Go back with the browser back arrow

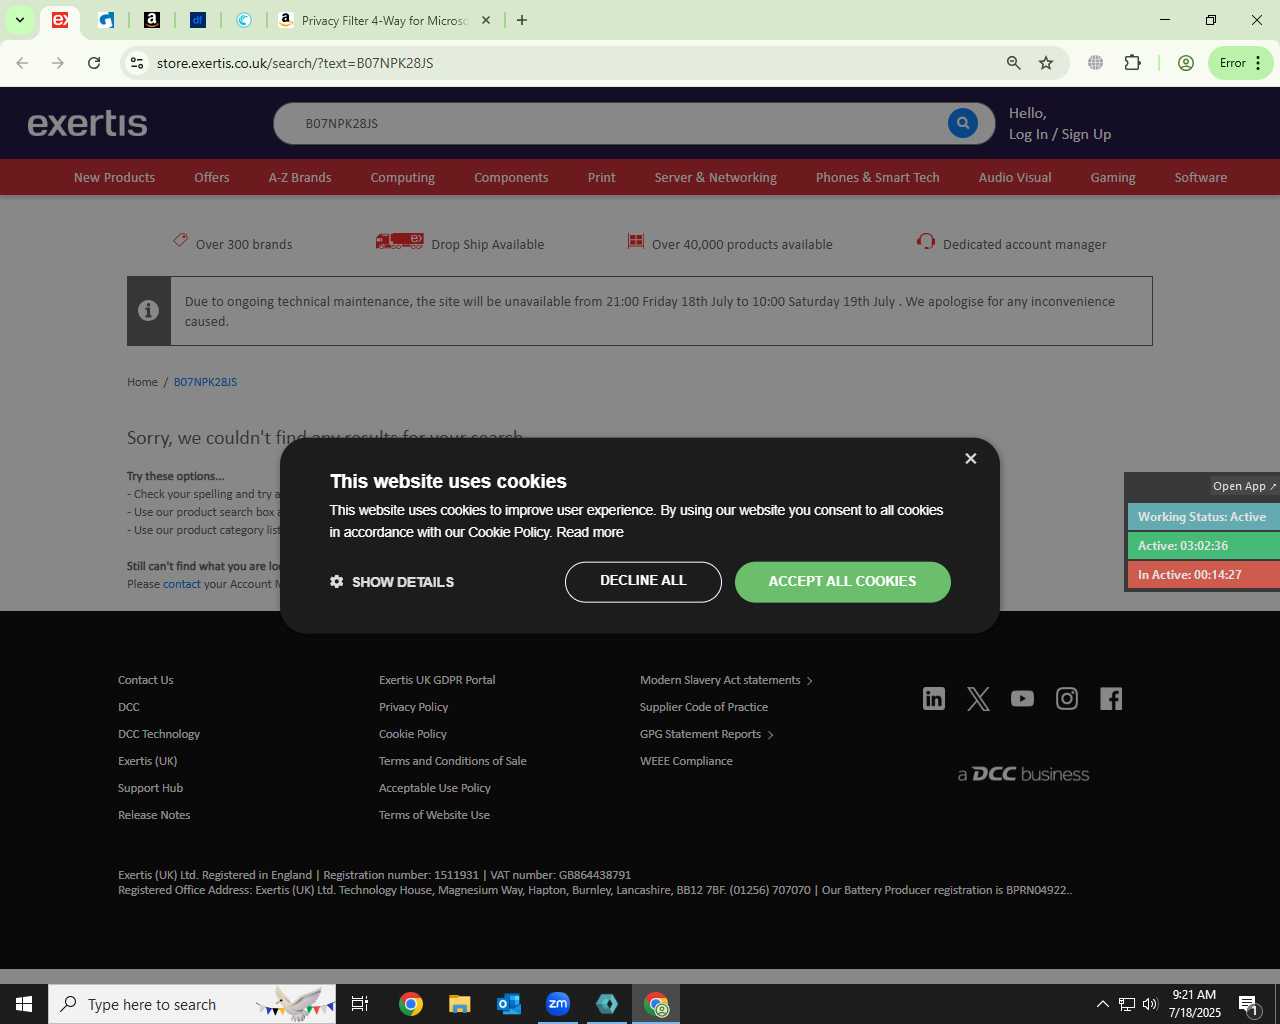(22, 63)
